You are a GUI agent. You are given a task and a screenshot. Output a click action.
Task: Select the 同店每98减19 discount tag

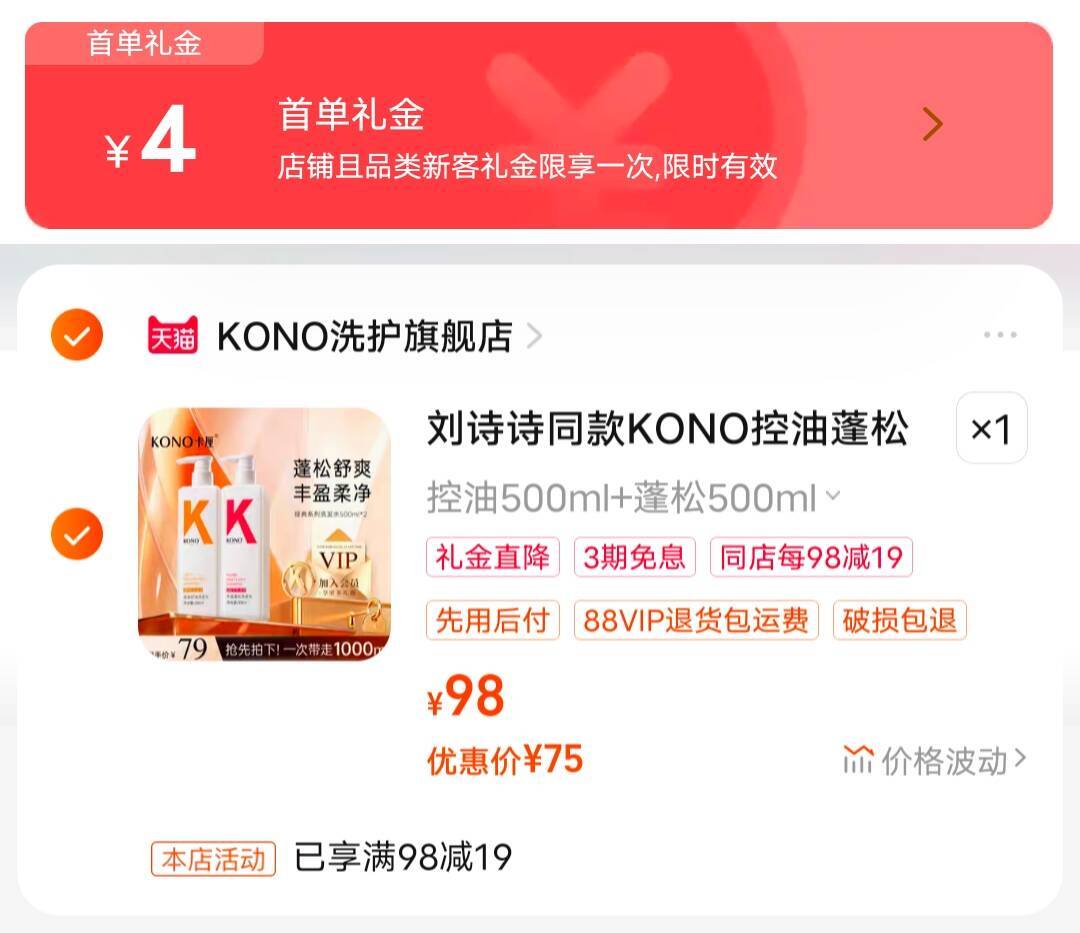(811, 557)
